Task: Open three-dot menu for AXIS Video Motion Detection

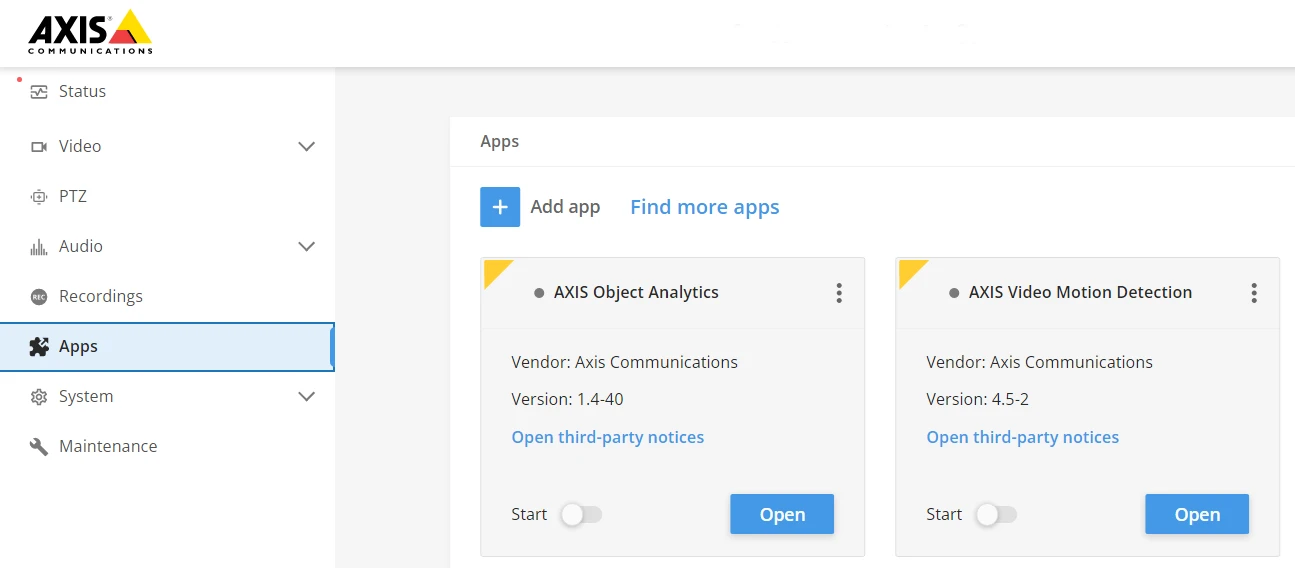Action: [x=1254, y=293]
